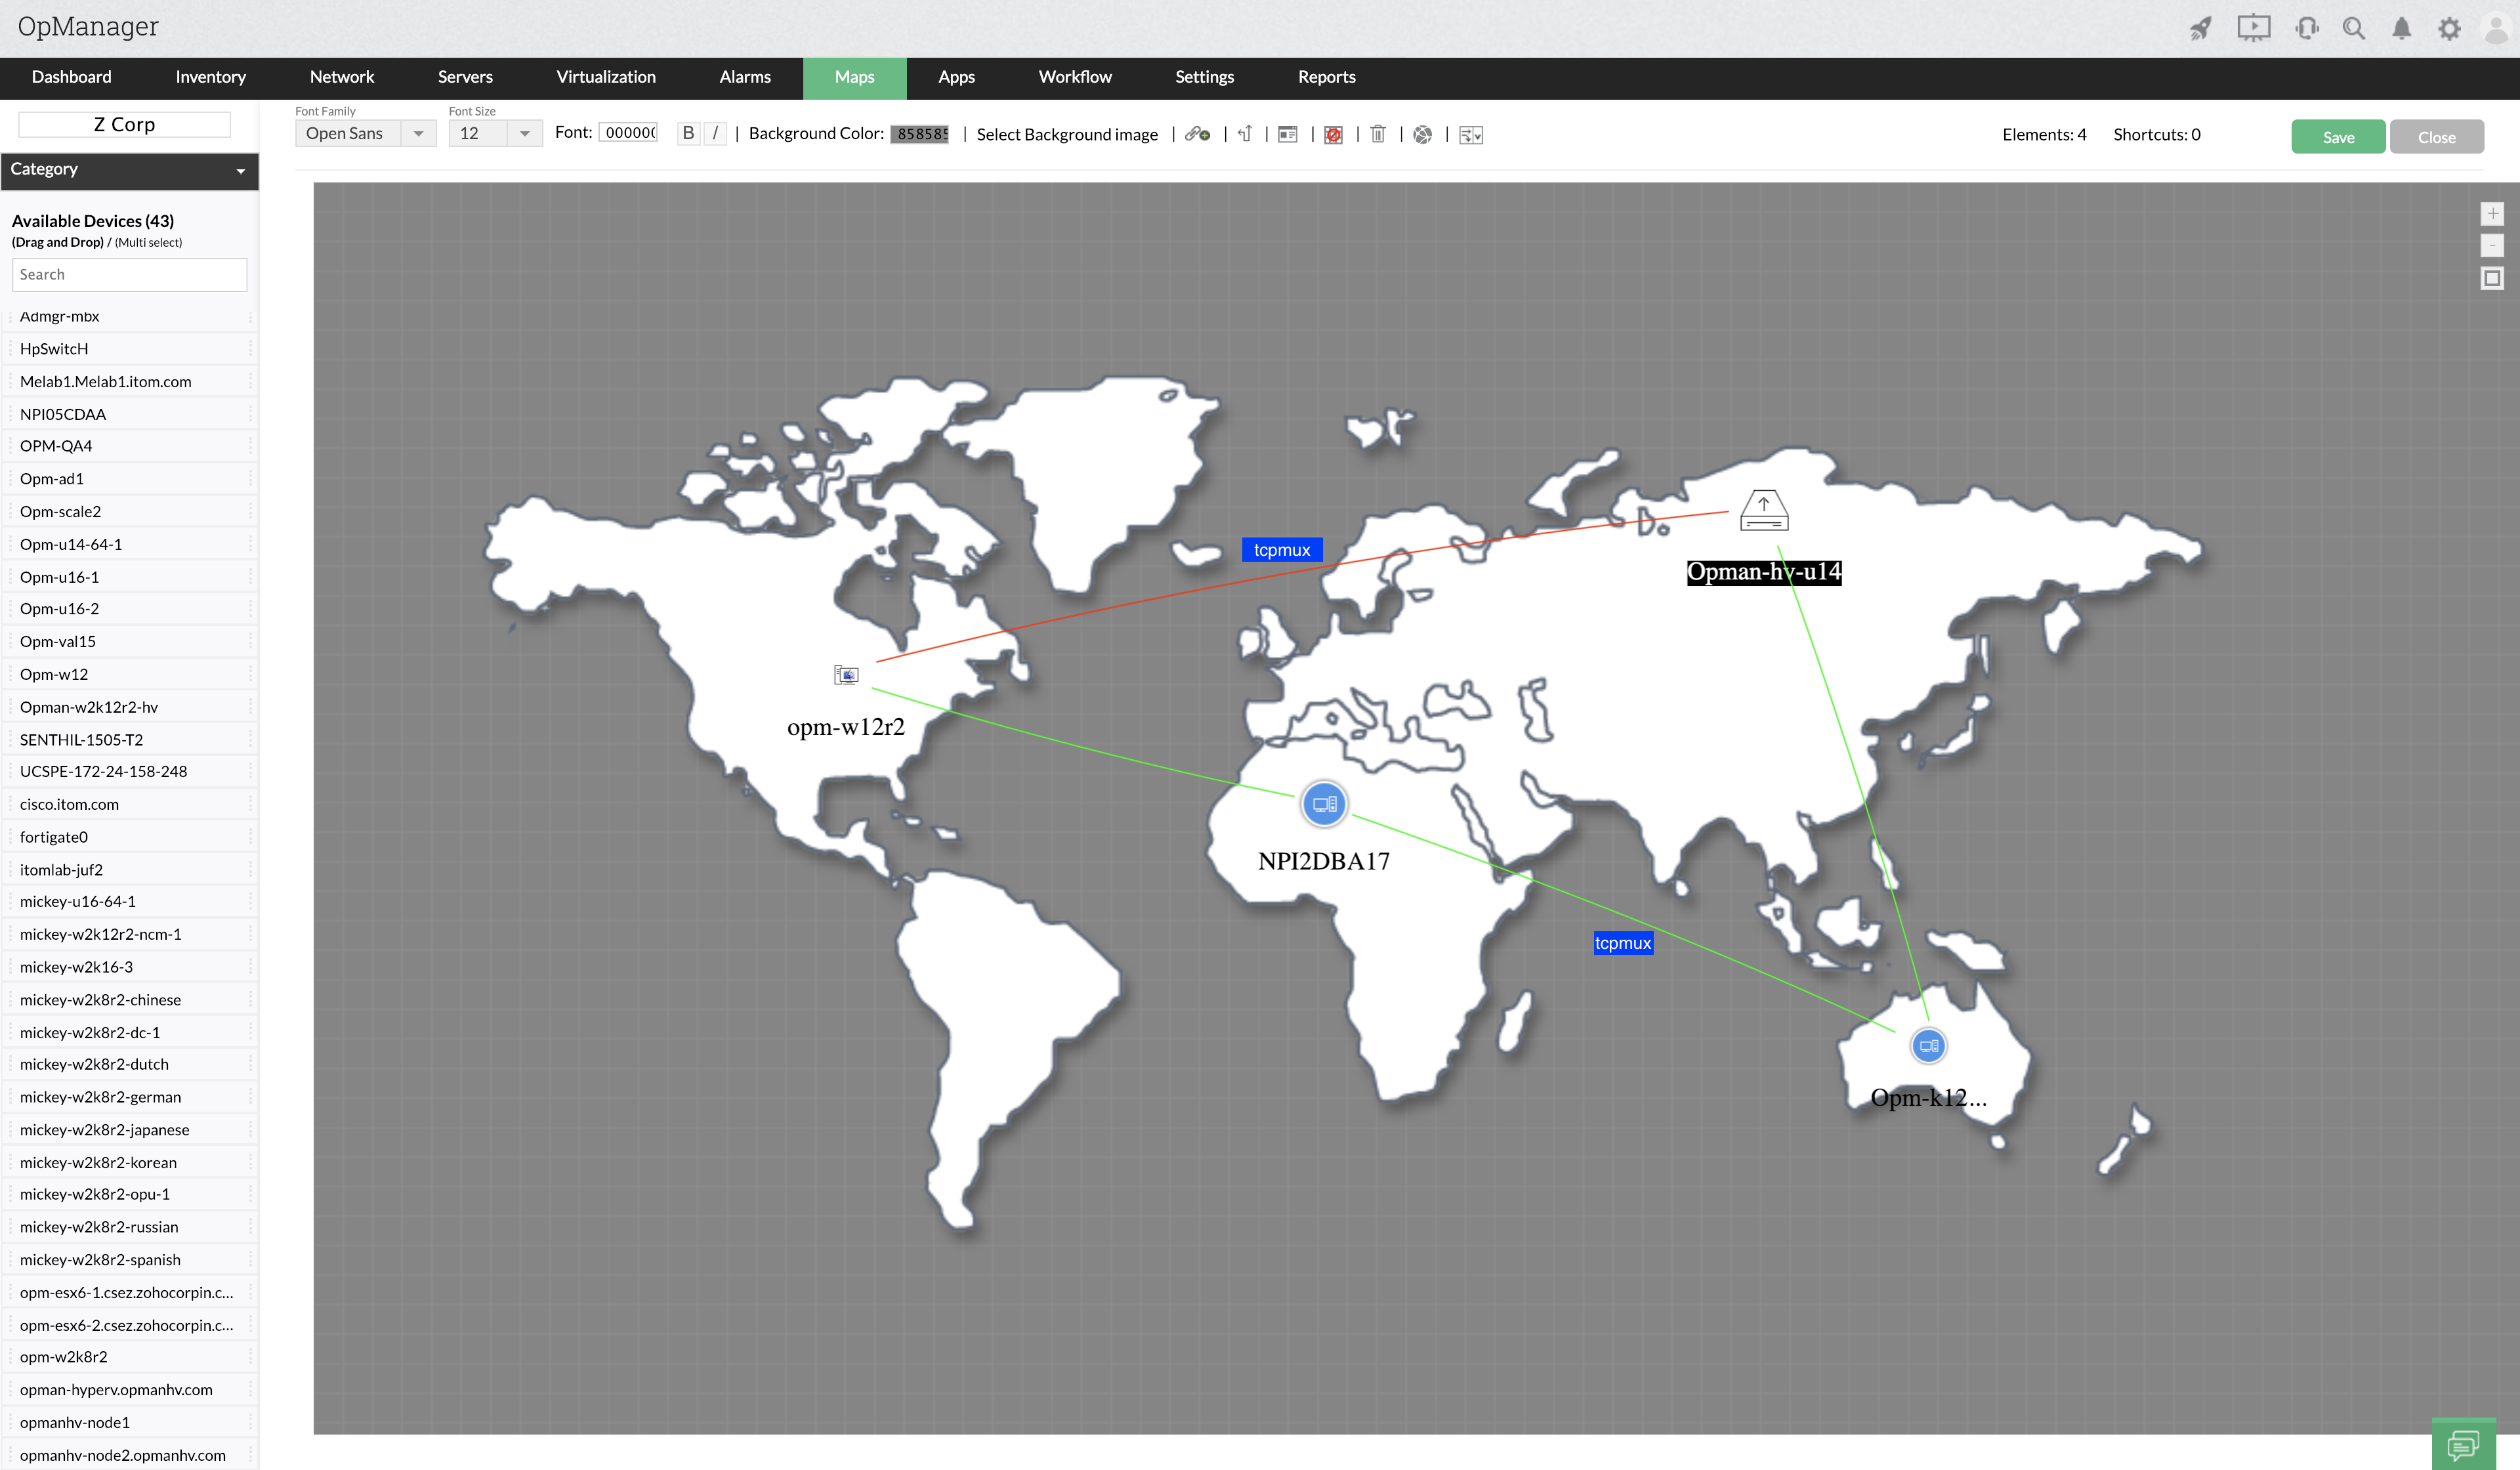This screenshot has height=1470, width=2520.
Task: Open the Inventory tab
Action: (x=210, y=77)
